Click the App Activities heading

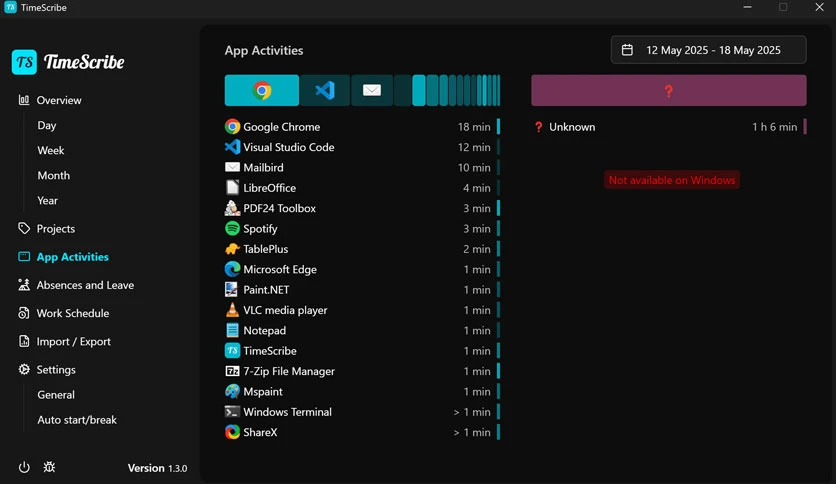point(264,51)
